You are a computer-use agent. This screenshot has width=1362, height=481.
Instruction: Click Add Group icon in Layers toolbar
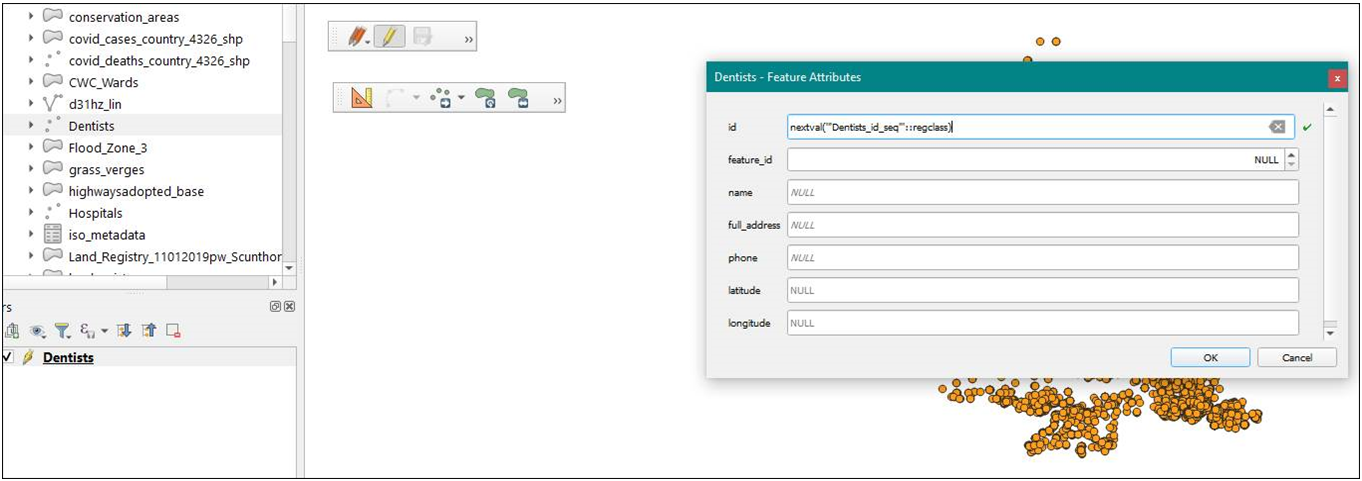click(14, 331)
